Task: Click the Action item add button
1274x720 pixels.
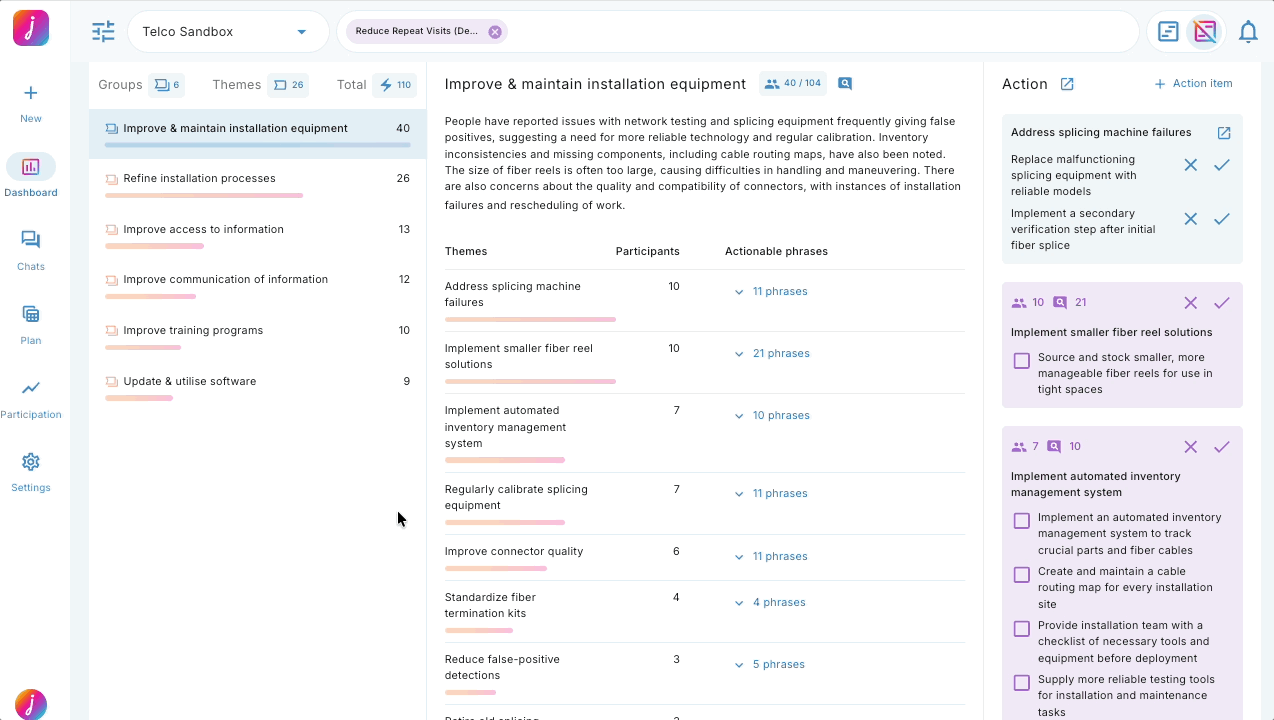Action: (1193, 84)
